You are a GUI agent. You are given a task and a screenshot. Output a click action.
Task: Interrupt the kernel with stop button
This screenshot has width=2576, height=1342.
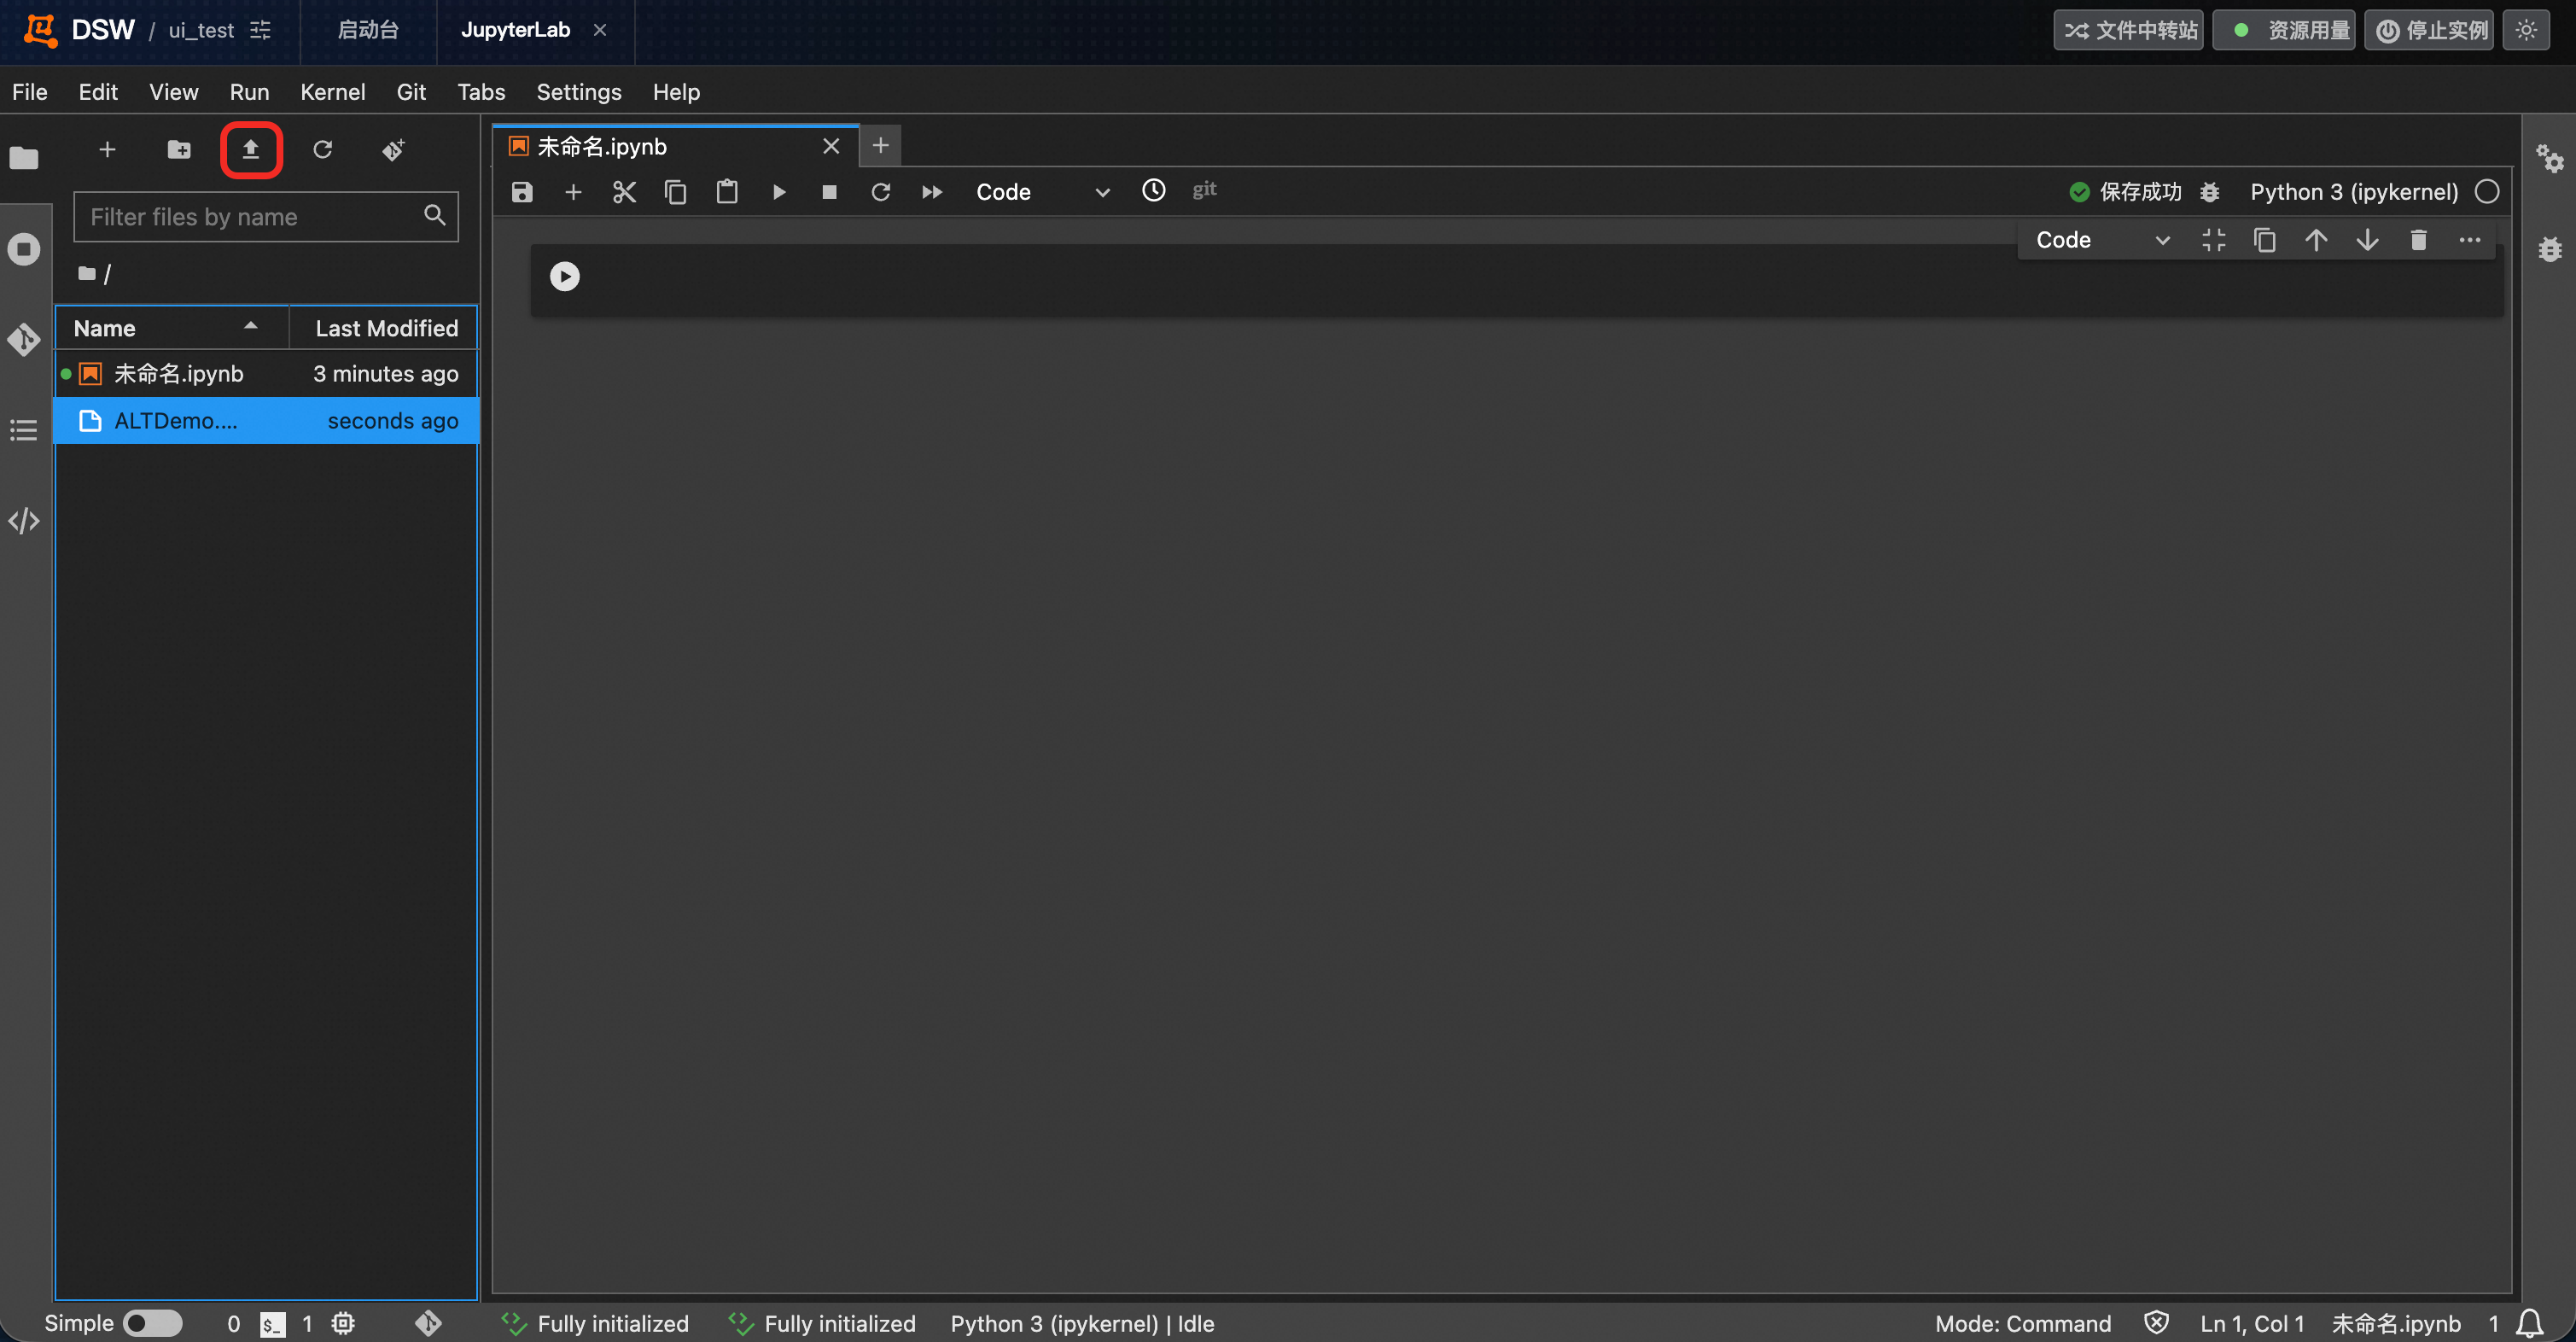[829, 192]
